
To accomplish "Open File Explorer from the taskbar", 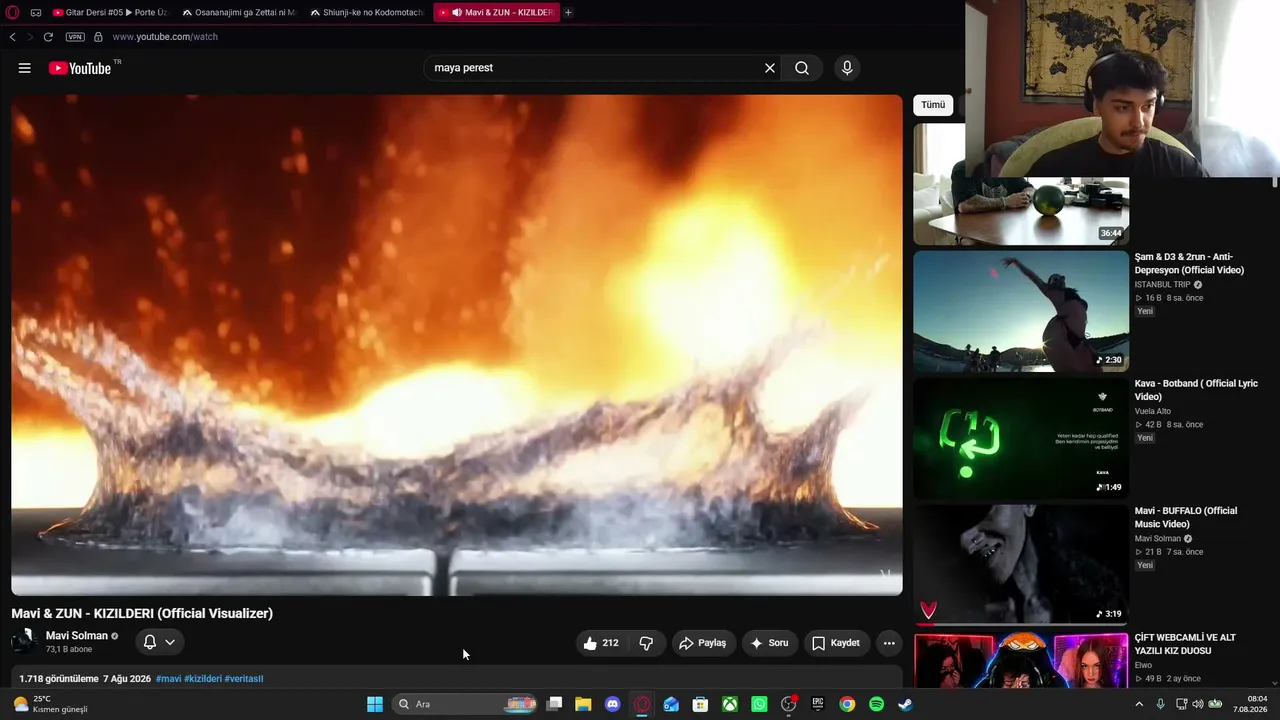I will click(583, 704).
